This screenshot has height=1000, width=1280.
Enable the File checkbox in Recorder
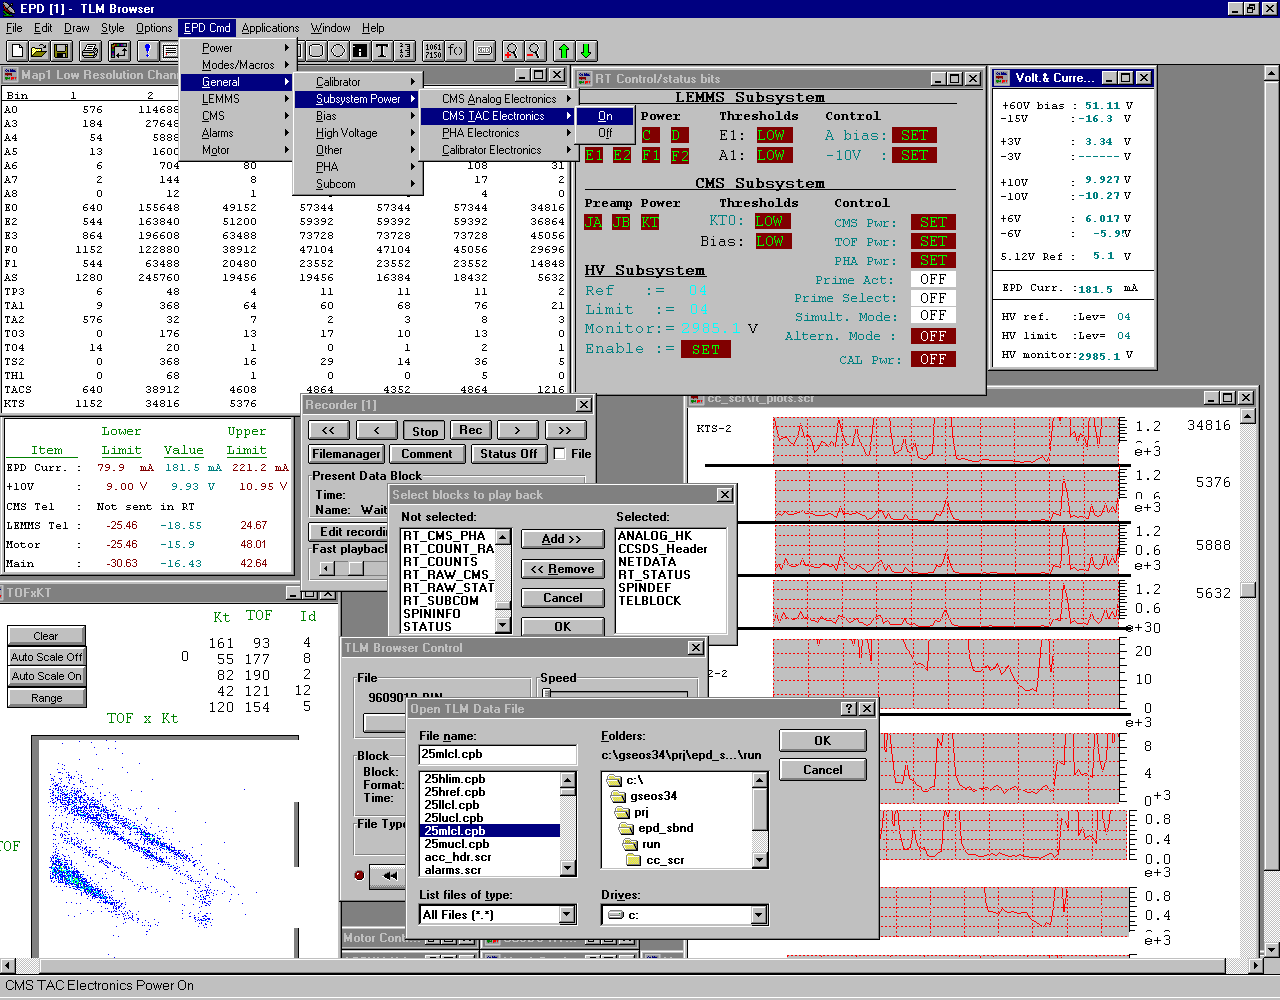pyautogui.click(x=560, y=454)
